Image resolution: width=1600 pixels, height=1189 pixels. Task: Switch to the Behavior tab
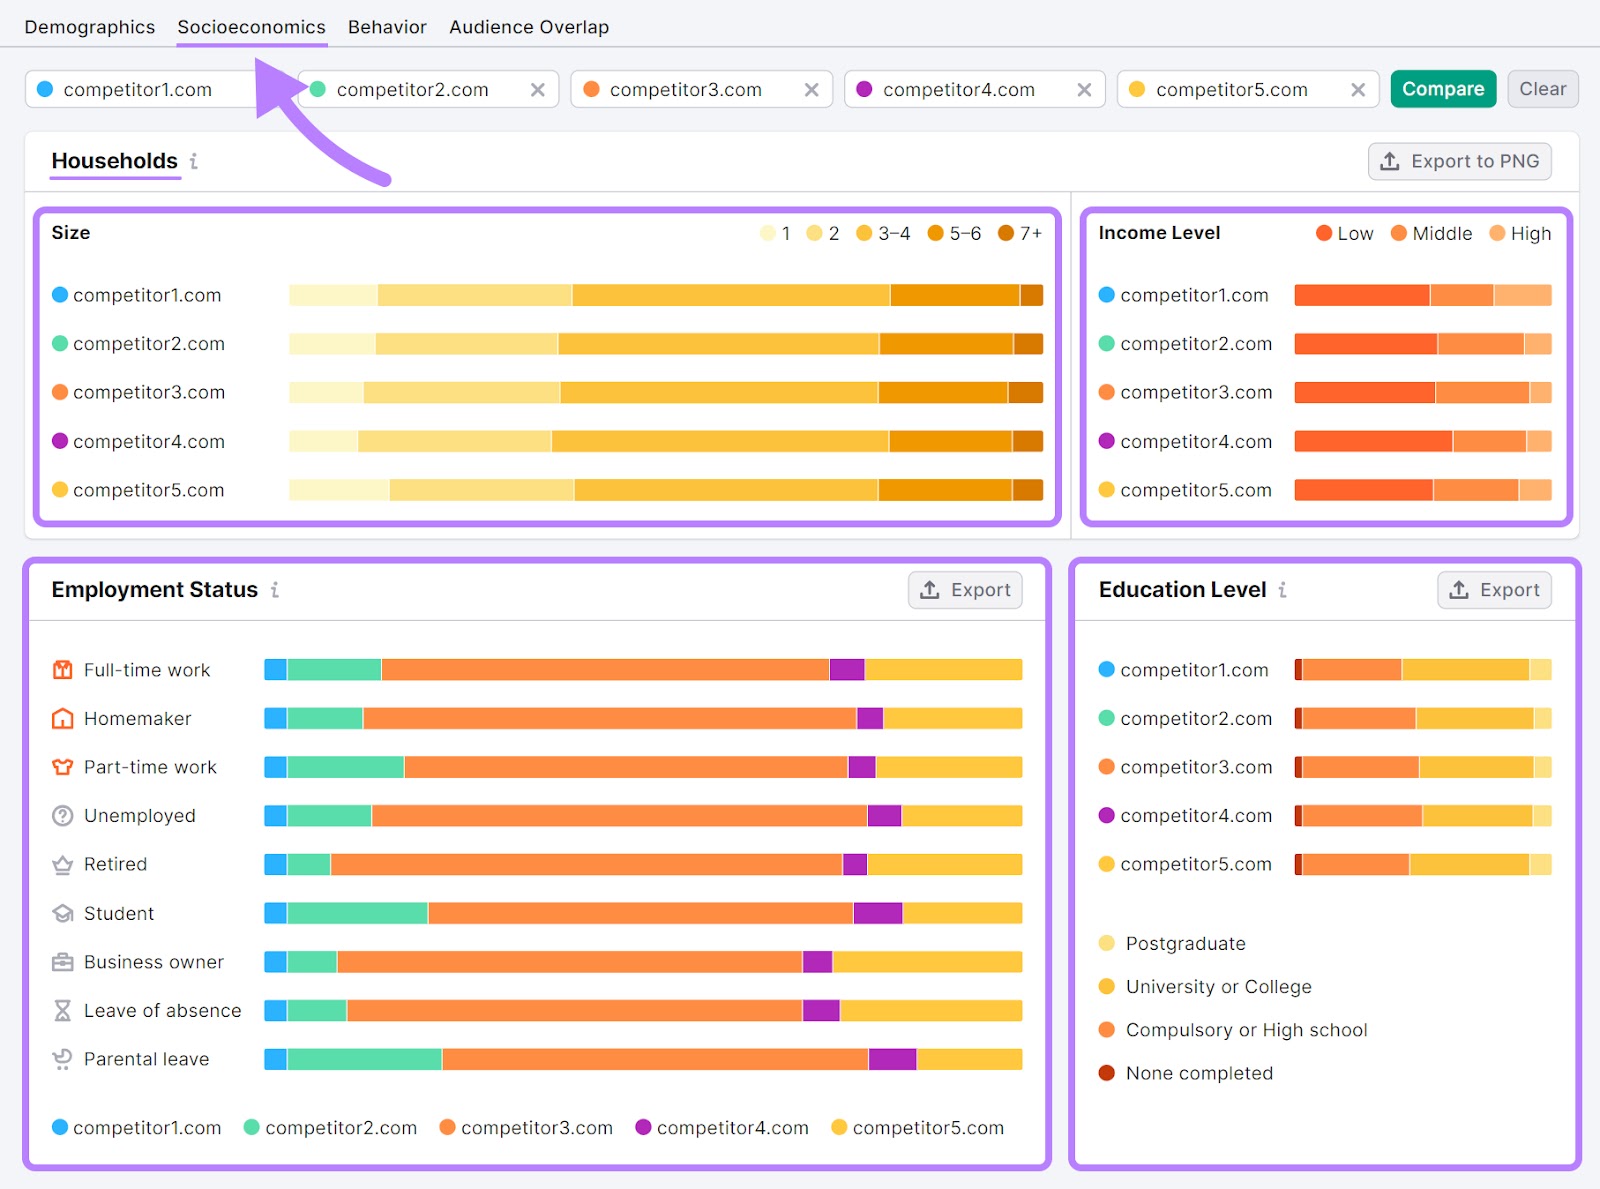click(x=387, y=27)
